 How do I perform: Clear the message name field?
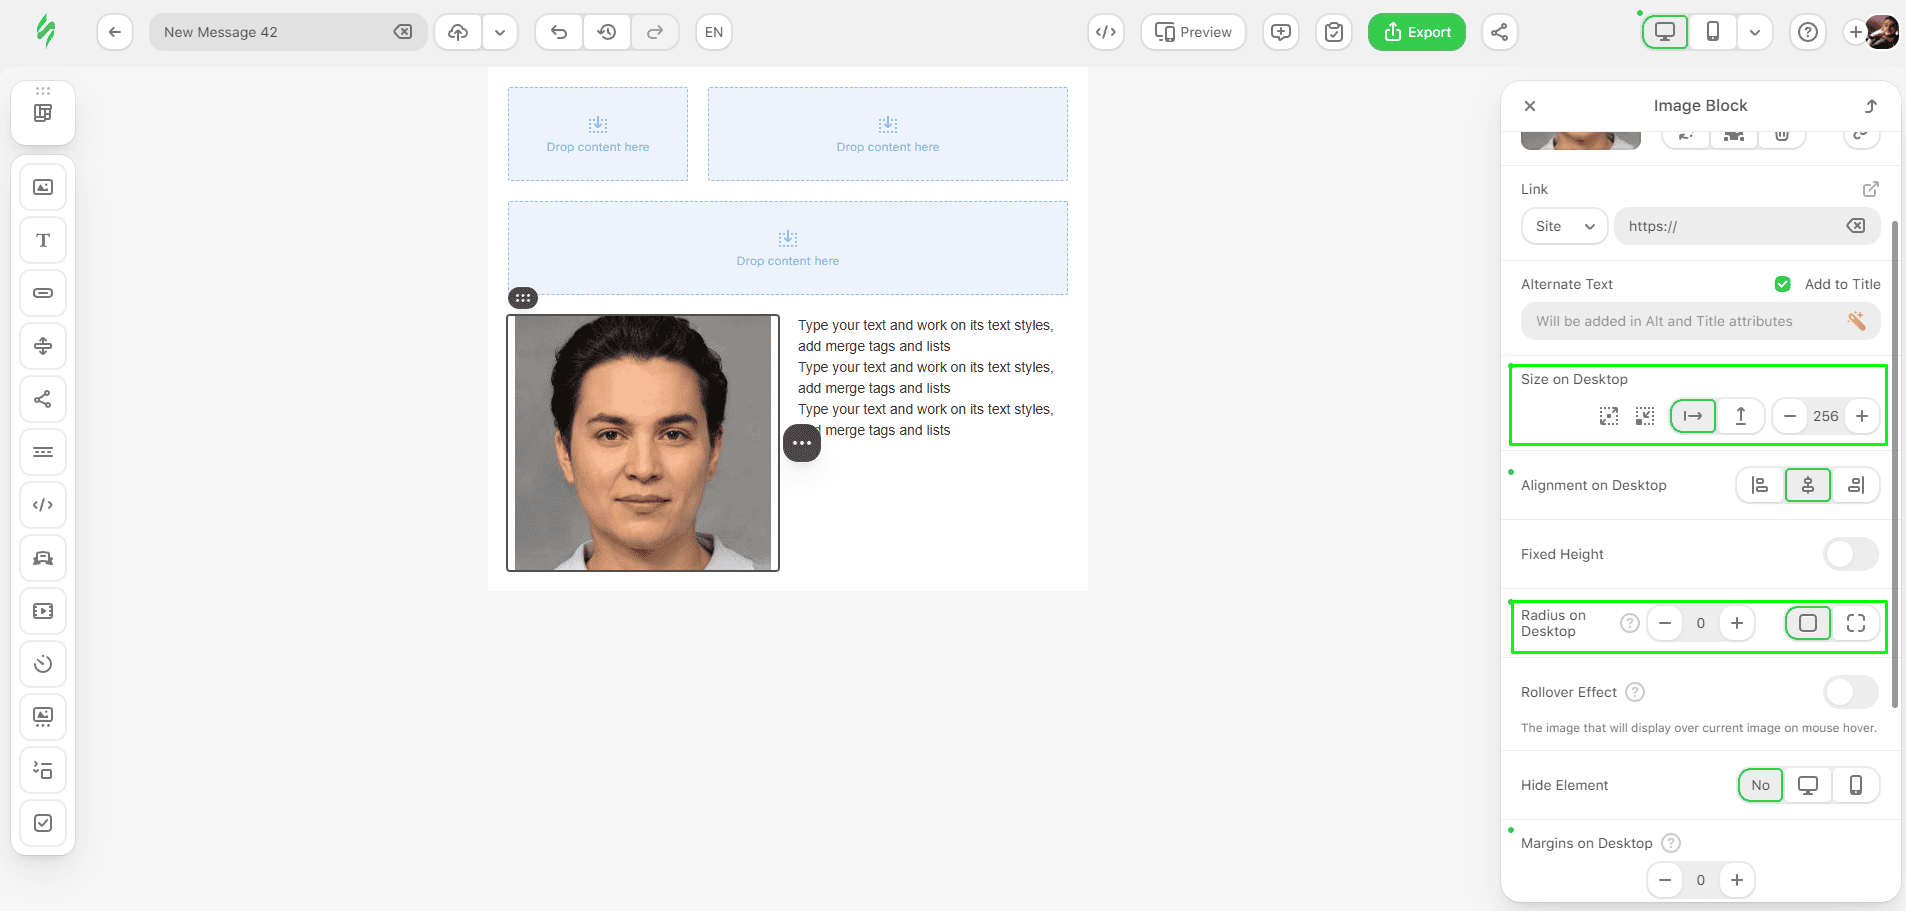point(403,32)
